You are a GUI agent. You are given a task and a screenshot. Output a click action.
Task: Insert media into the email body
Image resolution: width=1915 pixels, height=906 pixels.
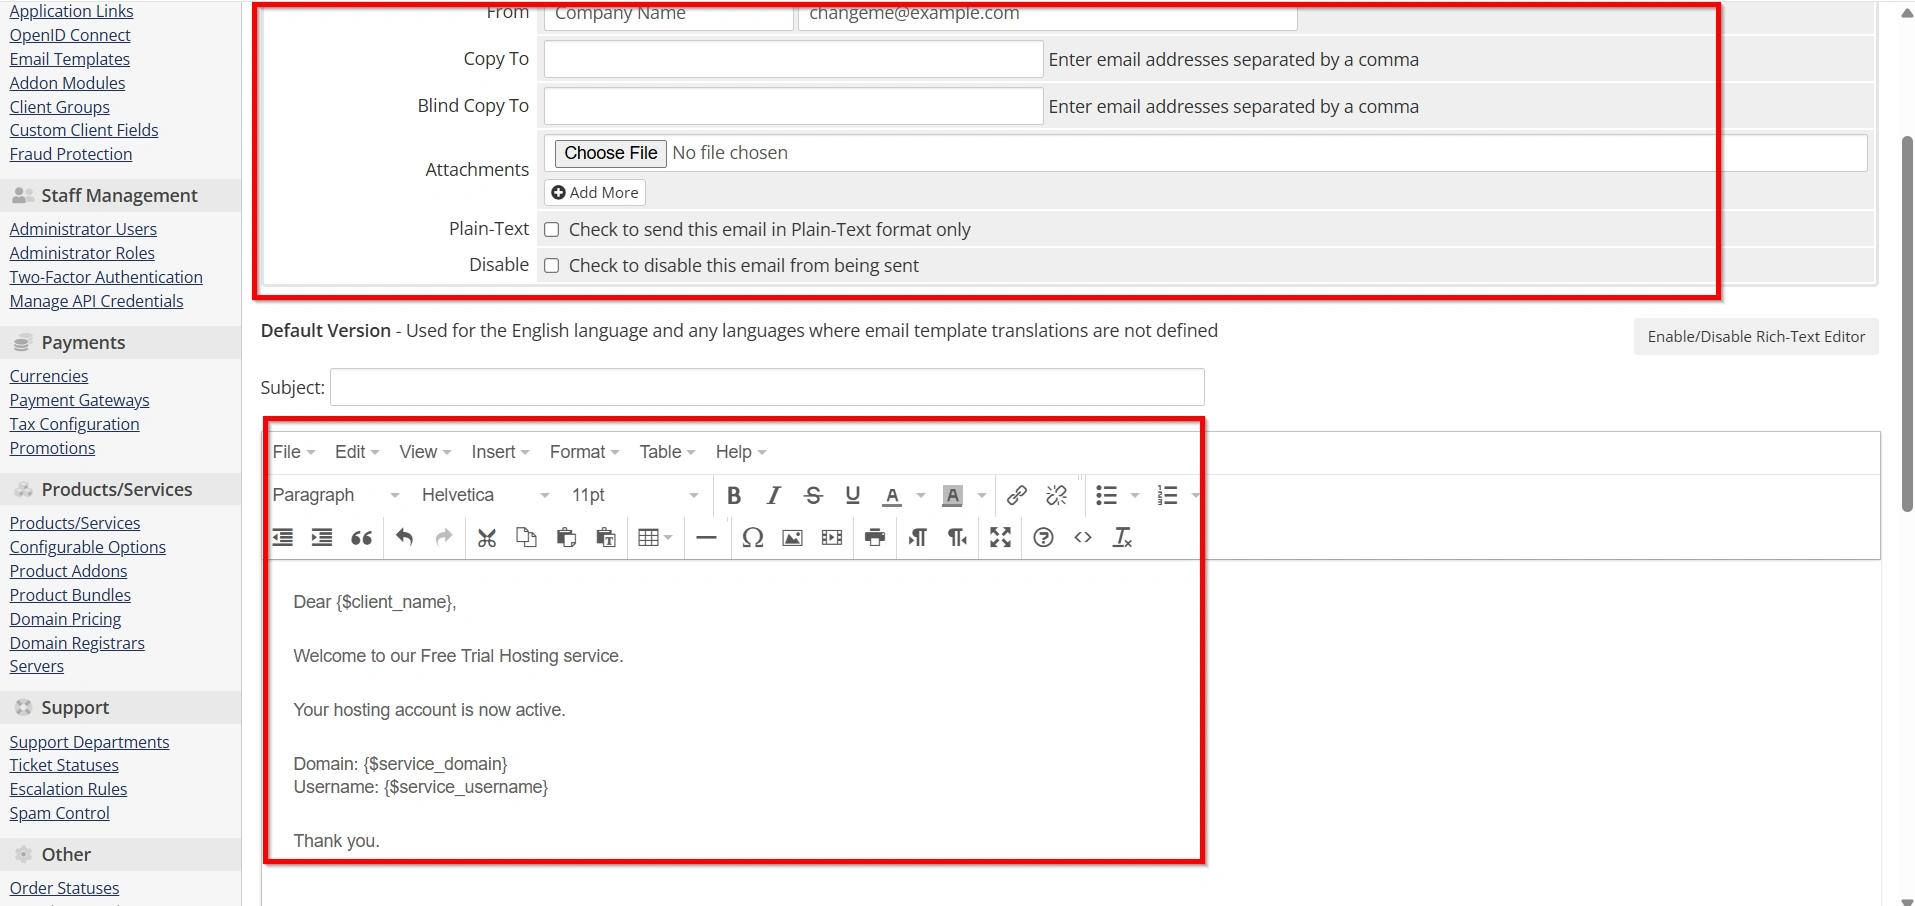pyautogui.click(x=832, y=538)
